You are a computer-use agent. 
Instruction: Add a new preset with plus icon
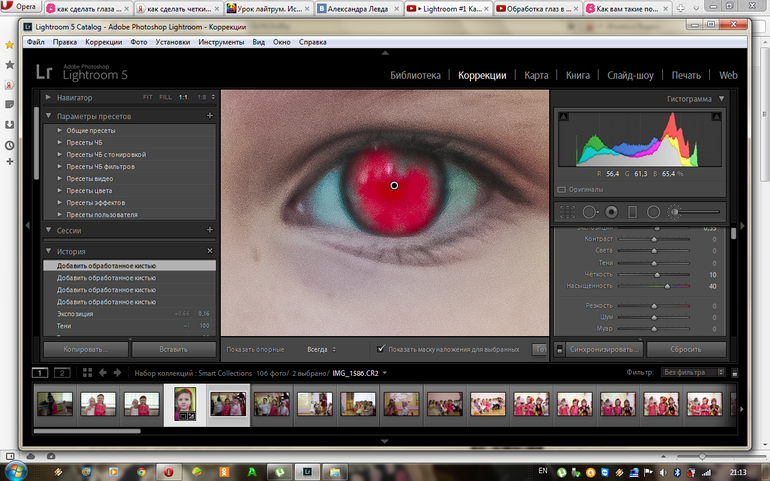tap(209, 116)
